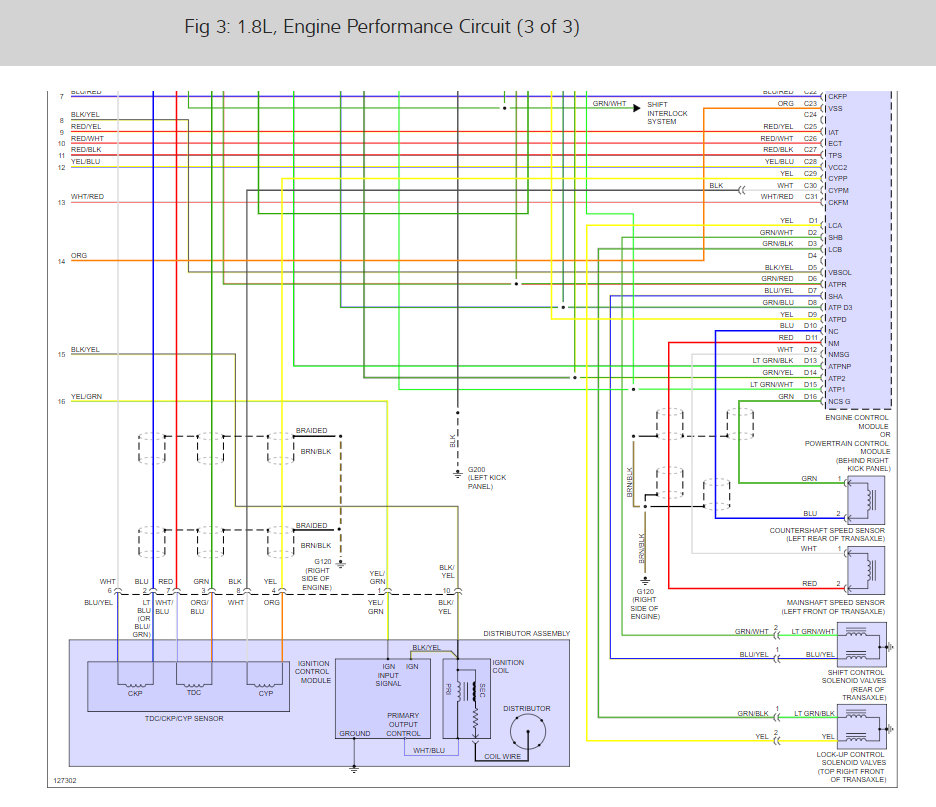Click the 'ATPR' module pin label

(838, 284)
